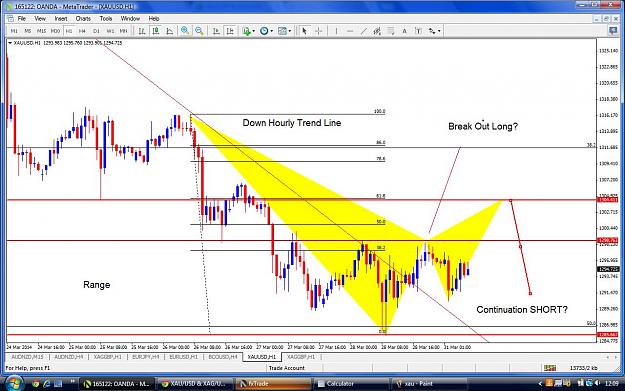
Task: Select the Equidistant Channel tool
Action: 377,31
